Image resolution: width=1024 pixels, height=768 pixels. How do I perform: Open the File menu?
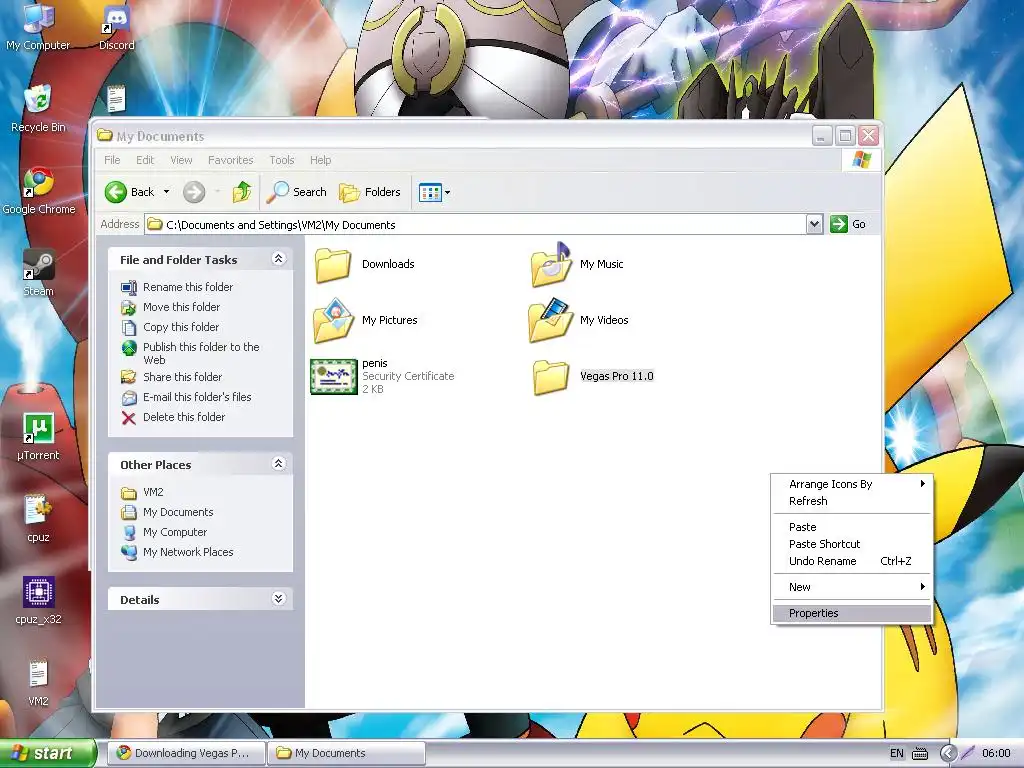click(112, 160)
